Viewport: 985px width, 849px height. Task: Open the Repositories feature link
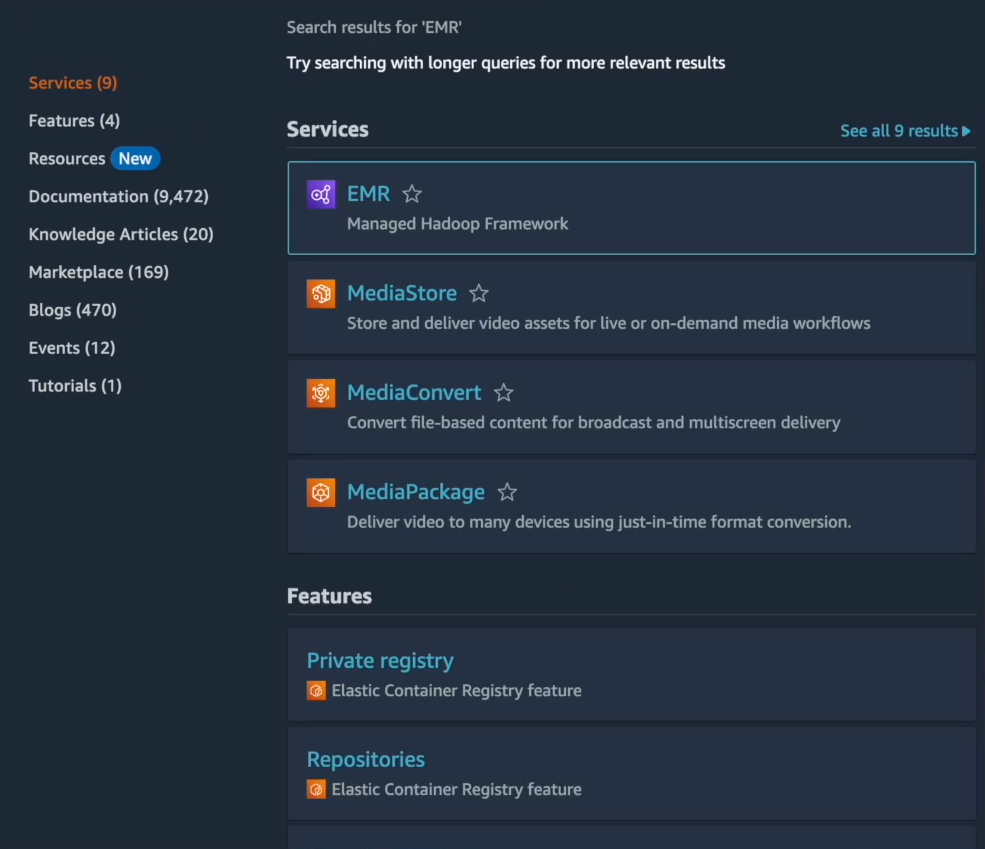366,759
